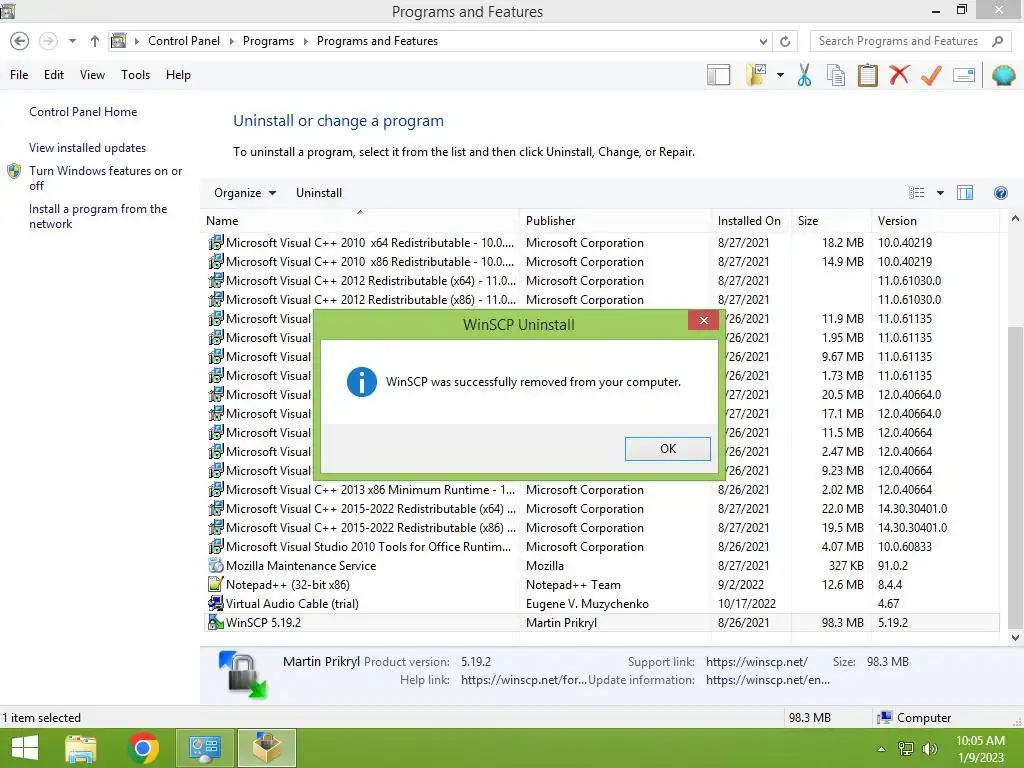Select Microsoft Visual C++ 2010 x64 Redistributable row
Viewport: 1024px width, 768px height.
pyautogui.click(x=601, y=242)
